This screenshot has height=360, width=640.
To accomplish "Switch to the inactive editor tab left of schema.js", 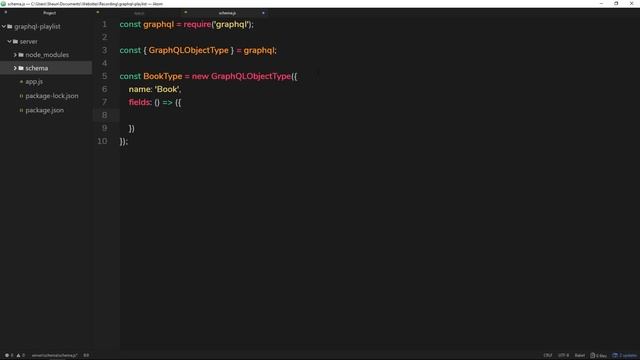I will pos(139,13).
